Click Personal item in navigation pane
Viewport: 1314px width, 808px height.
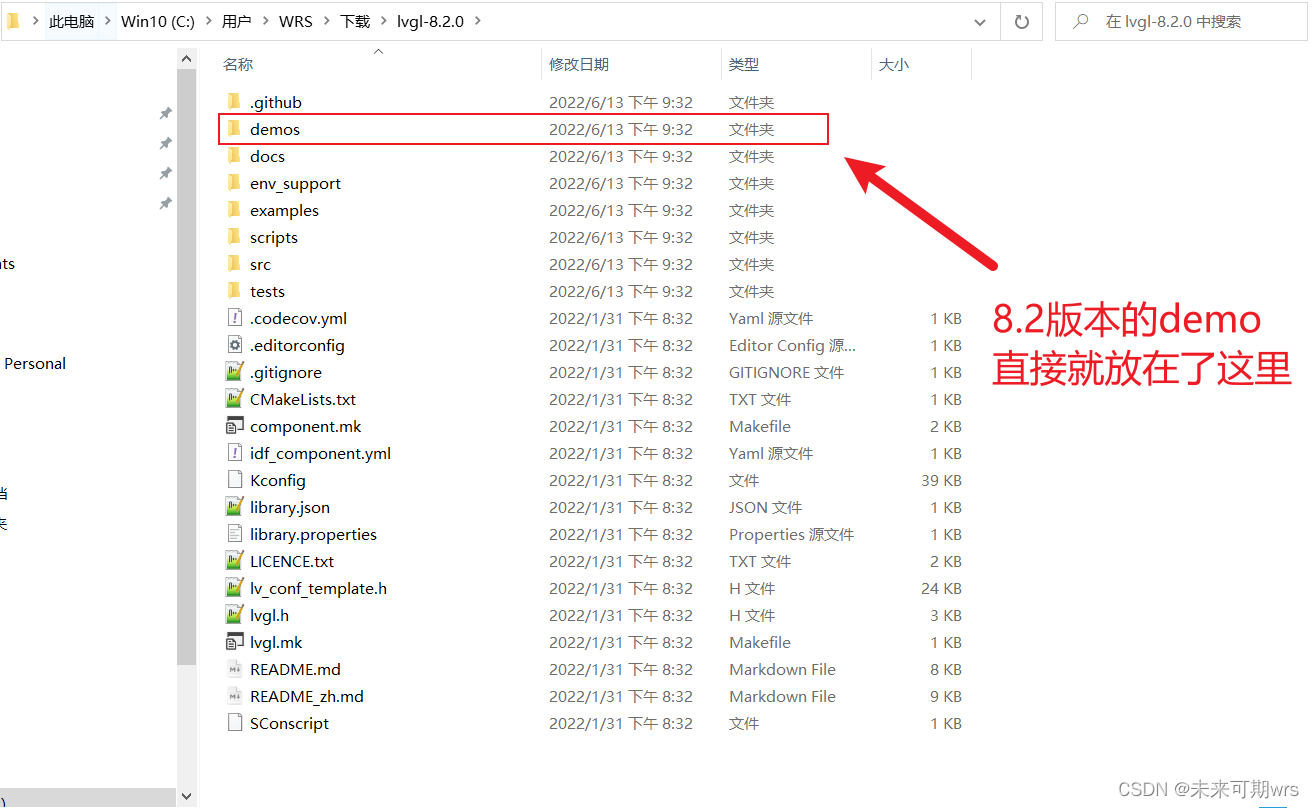35,364
